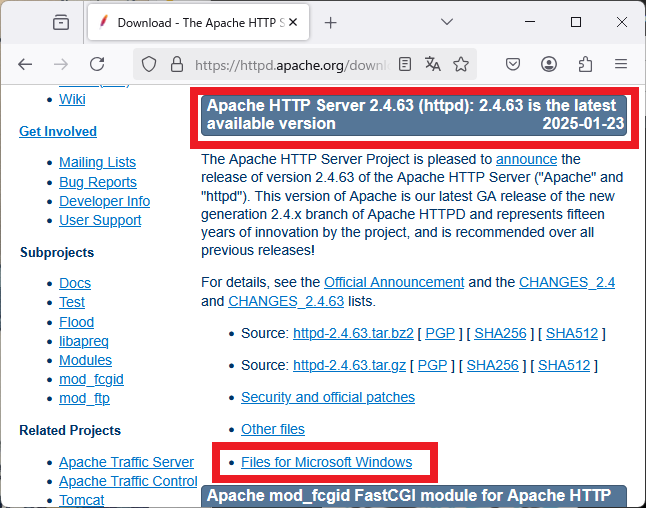Click the Apache HTTP Server 2.4.63 heading
The height and width of the screenshot is (508, 646).
[414, 115]
